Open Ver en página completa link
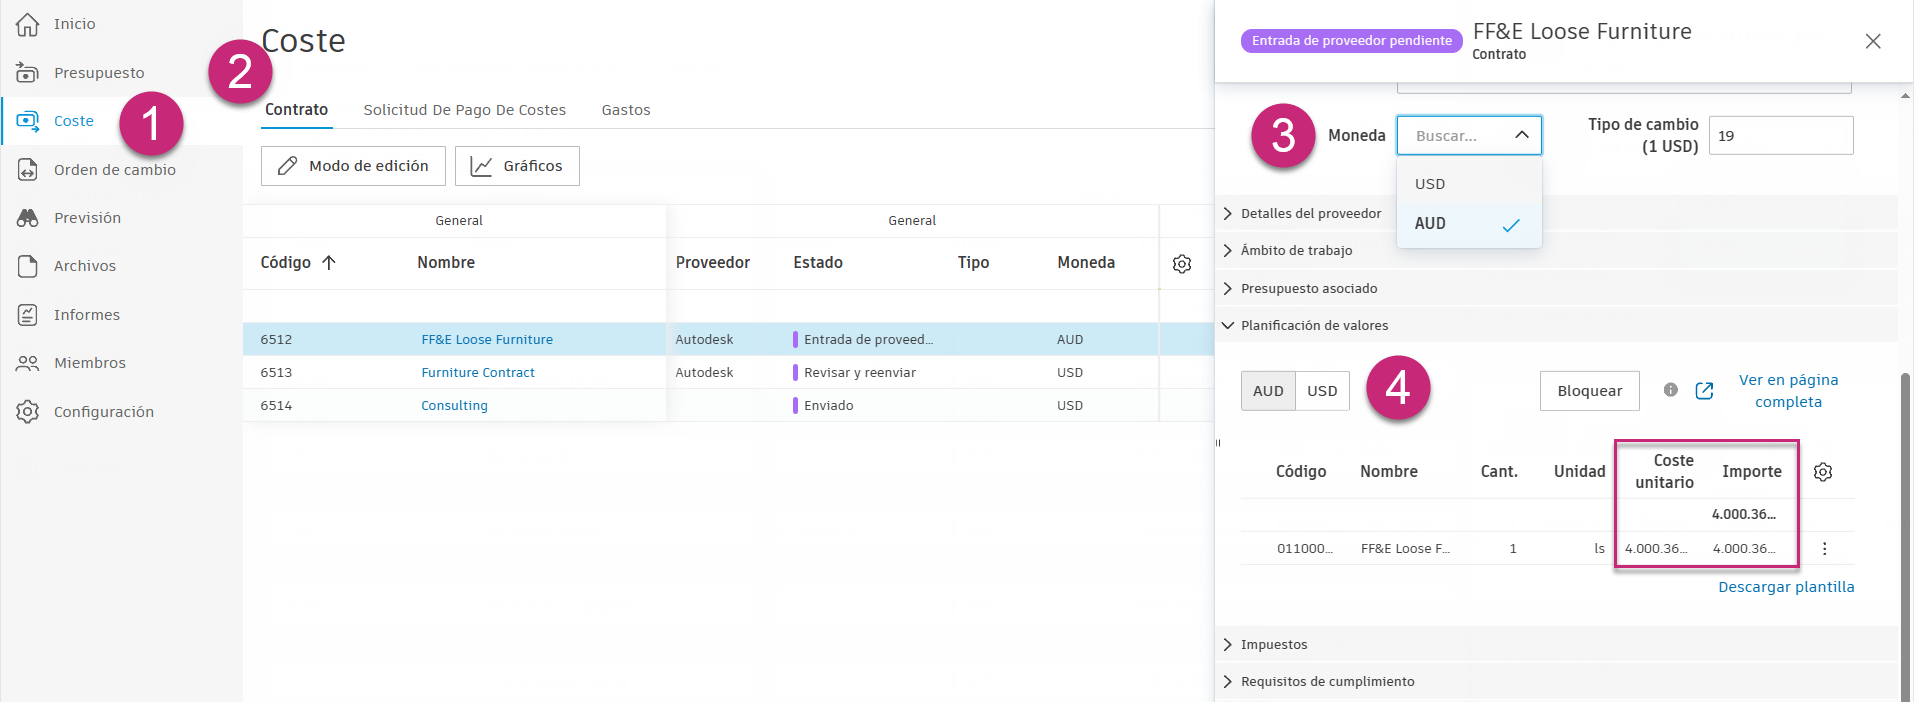The image size is (1914, 702). 1788,391
